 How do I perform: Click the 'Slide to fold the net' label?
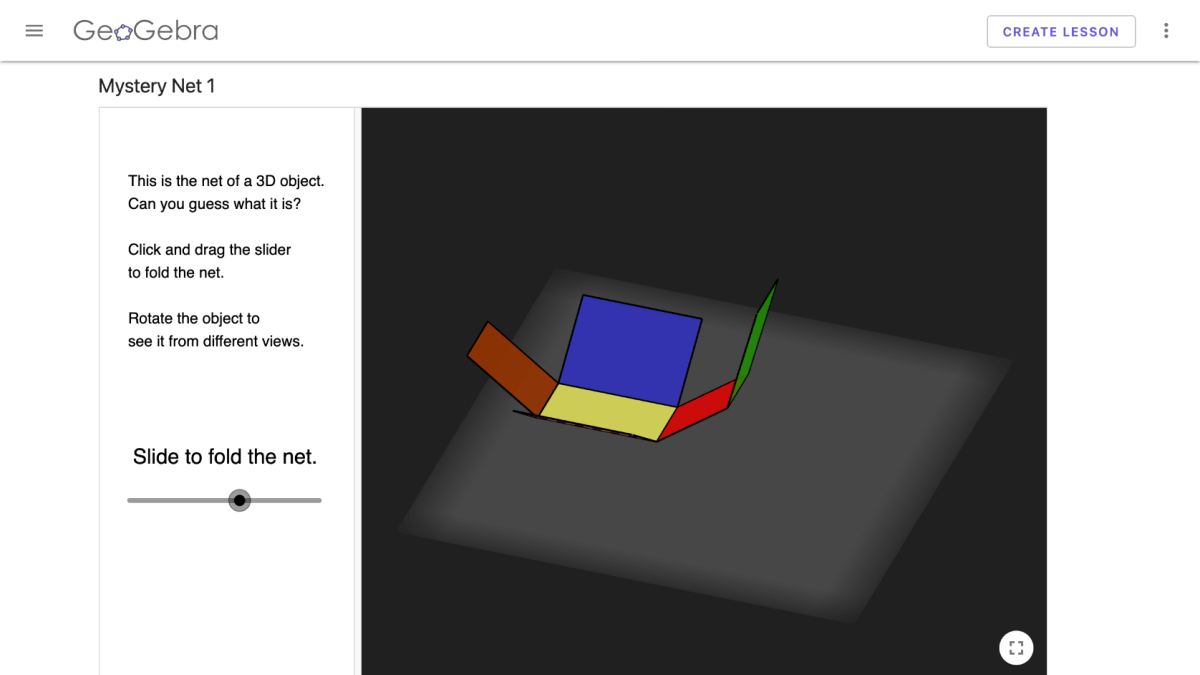[224, 456]
